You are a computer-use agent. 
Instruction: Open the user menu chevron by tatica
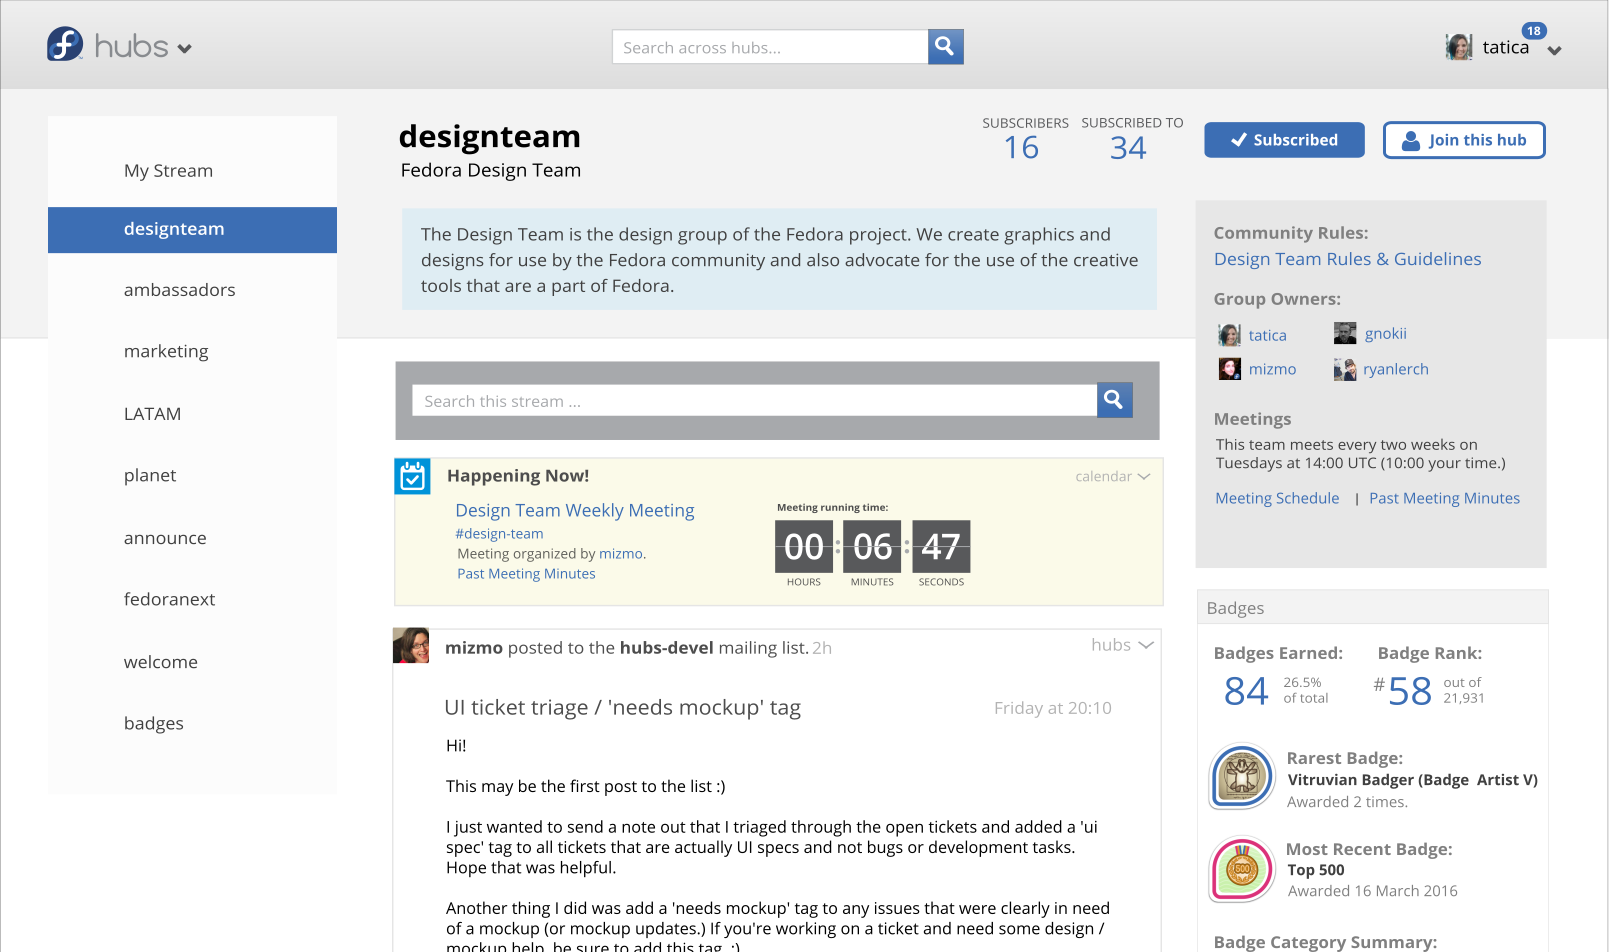1554,51
